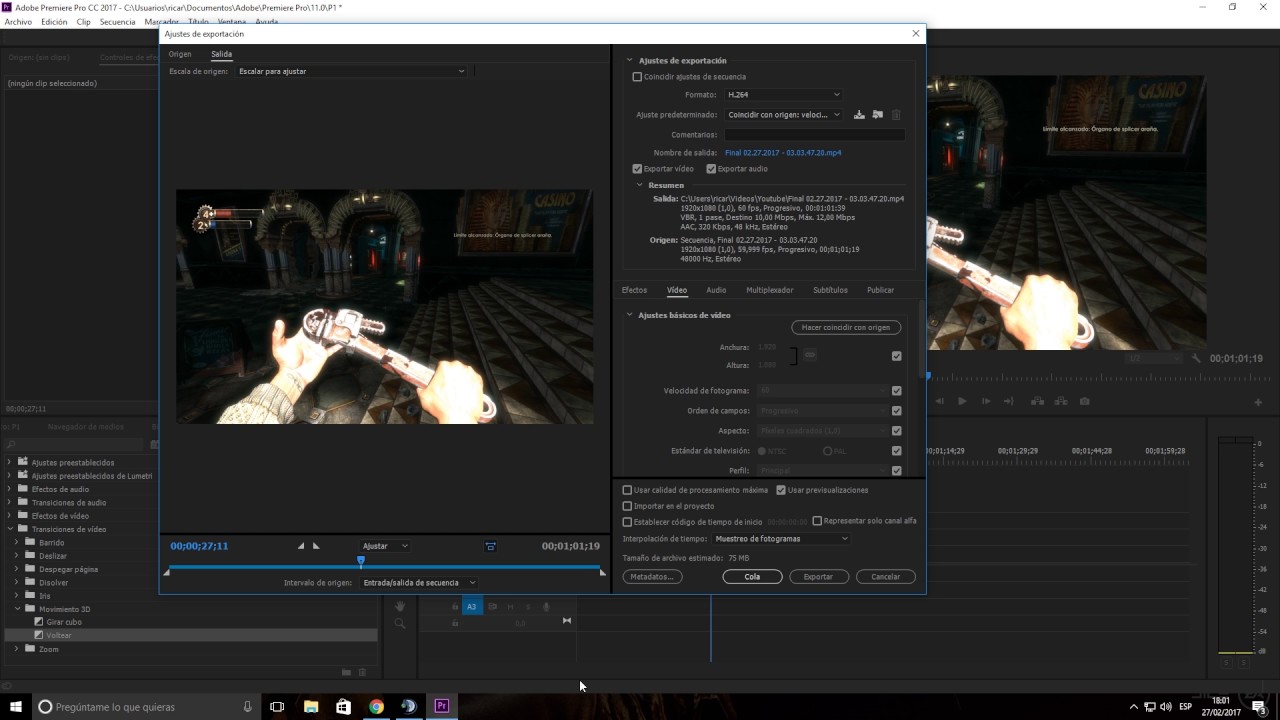Screen dimensions: 1280x720
Task: Toggle the Velocidad de fotograma match-source checkbox
Action: (x=896, y=391)
